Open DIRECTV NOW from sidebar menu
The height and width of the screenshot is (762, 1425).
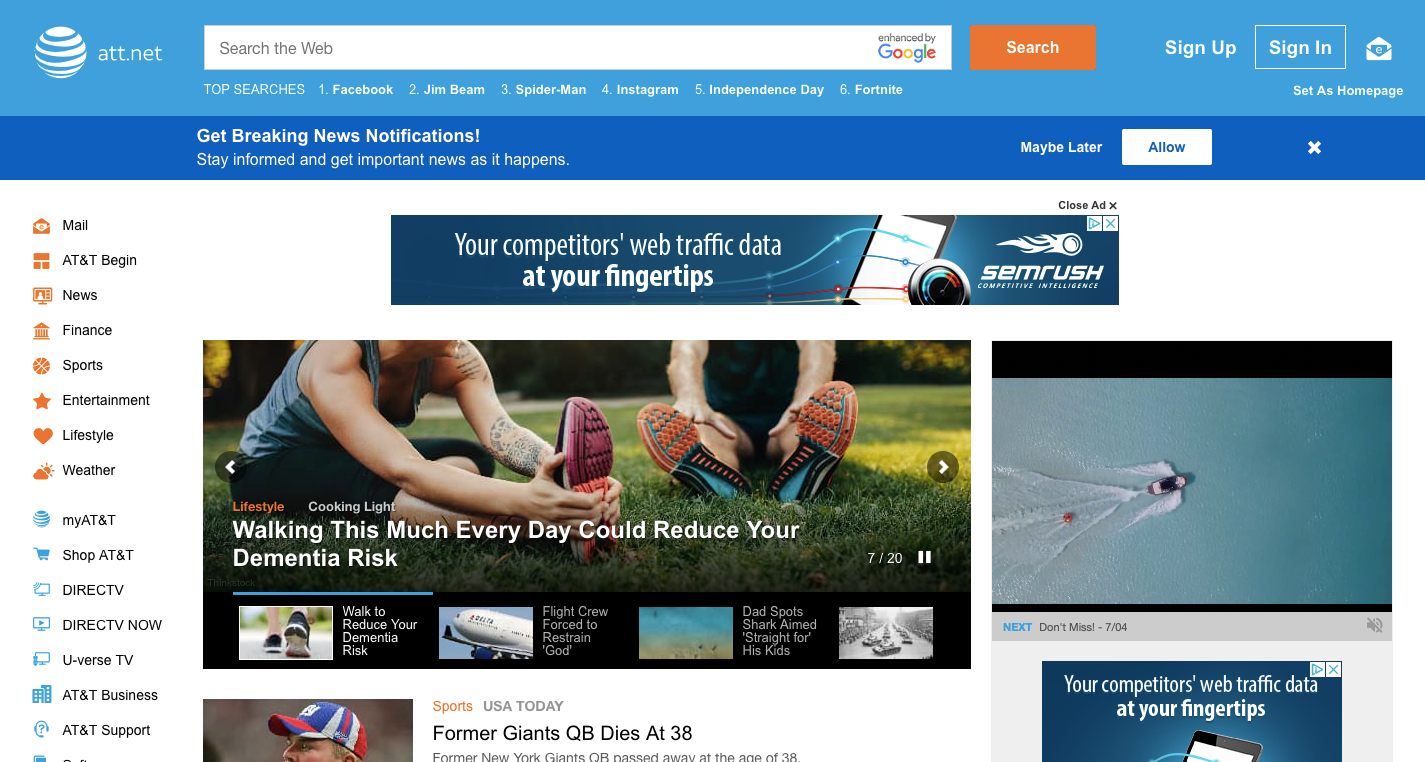click(x=111, y=625)
